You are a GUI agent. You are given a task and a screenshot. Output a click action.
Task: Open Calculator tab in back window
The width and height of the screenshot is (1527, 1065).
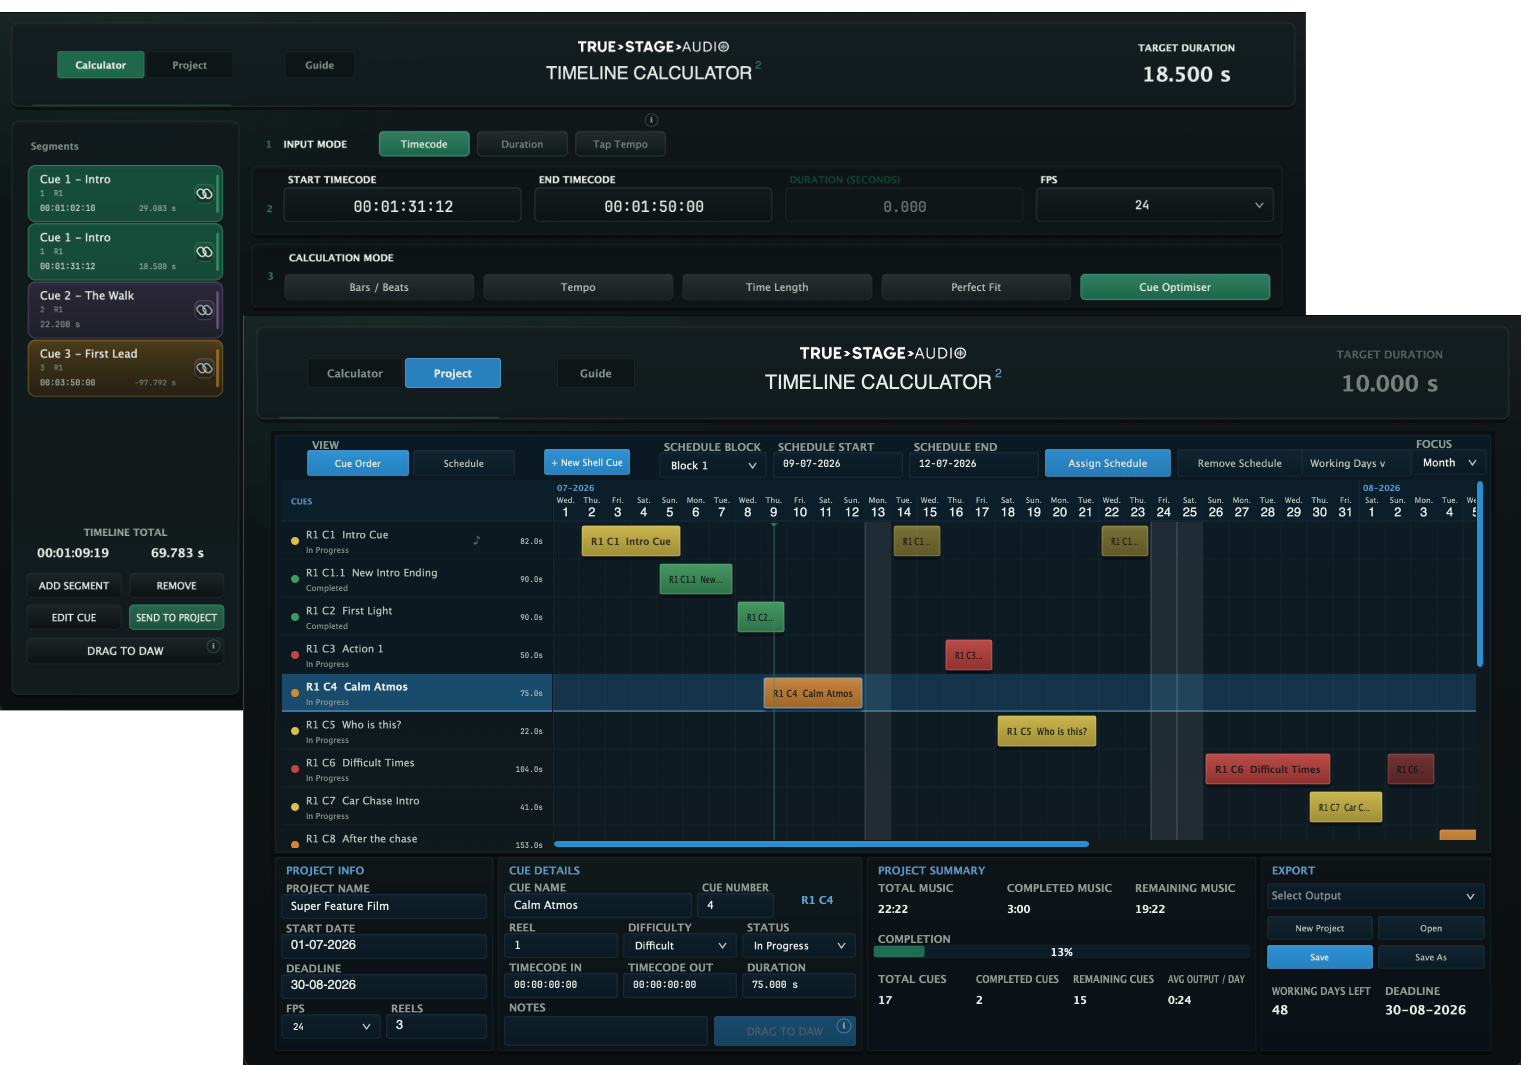tap(101, 65)
